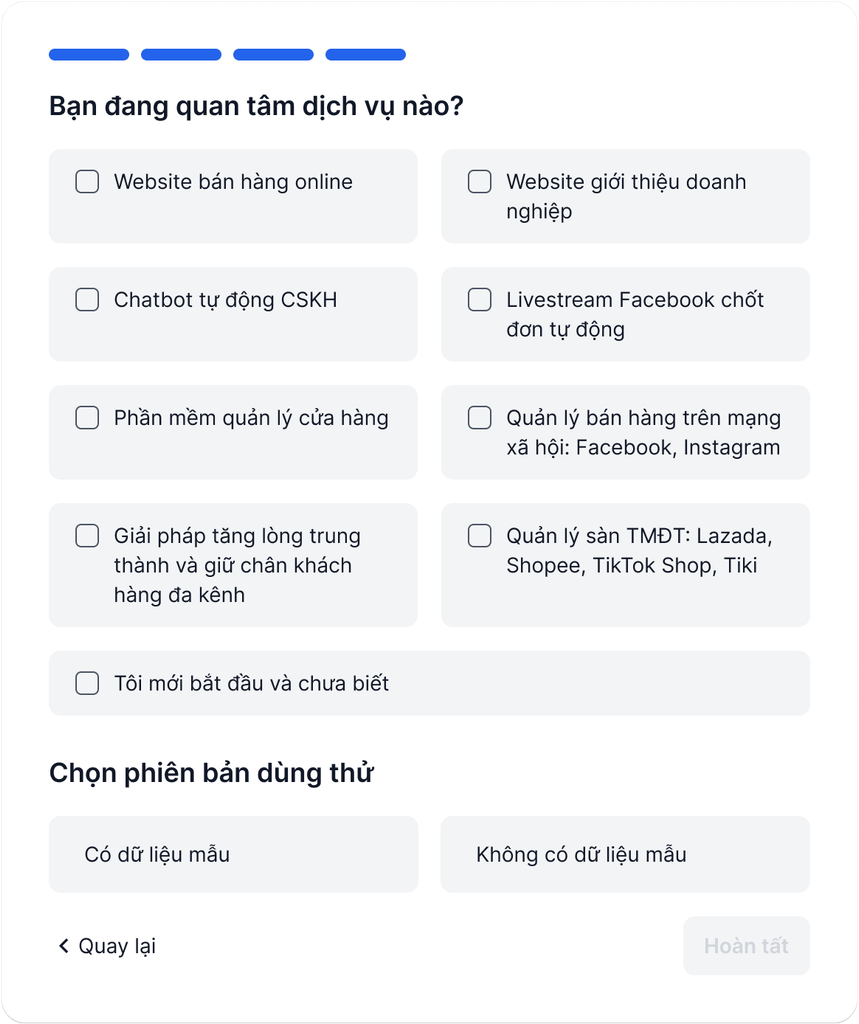
Task: Choose the Không có dữ liệu mẫu option
Action: click(625, 855)
